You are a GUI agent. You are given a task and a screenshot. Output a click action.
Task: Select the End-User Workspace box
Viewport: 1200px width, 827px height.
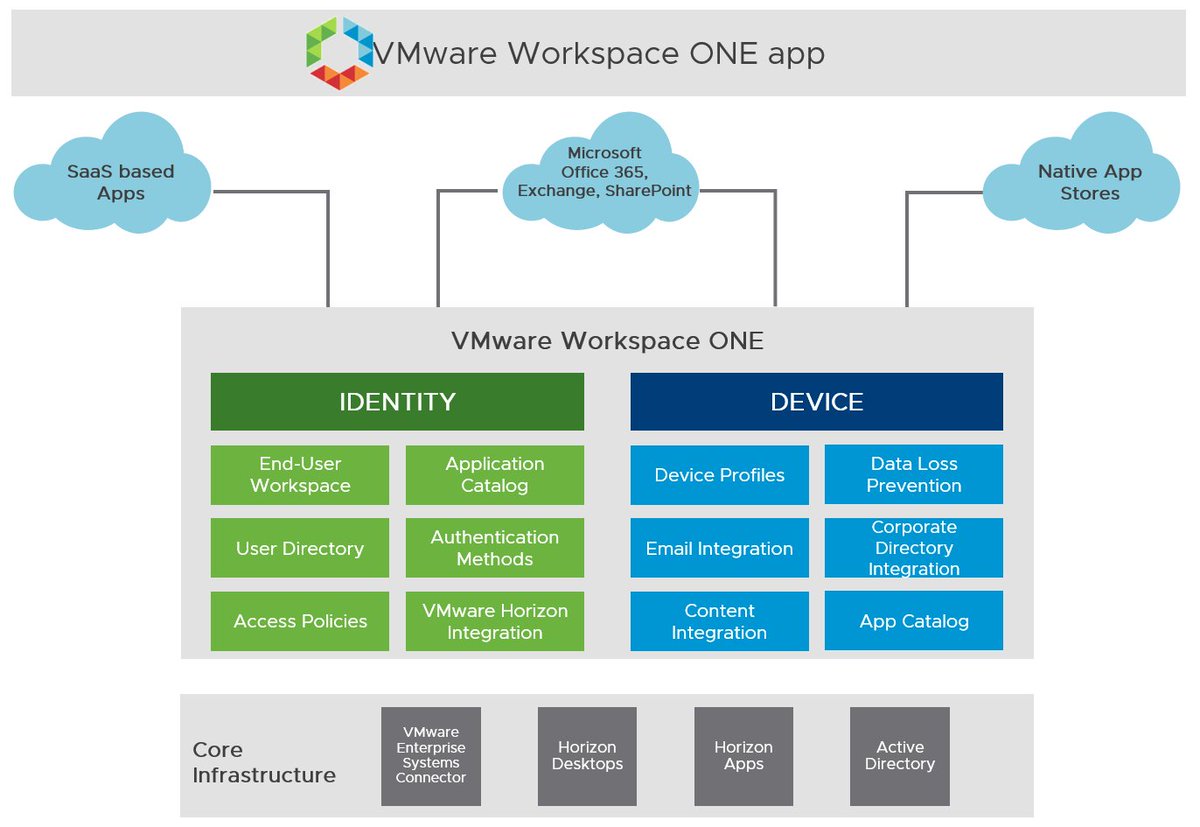pos(300,475)
